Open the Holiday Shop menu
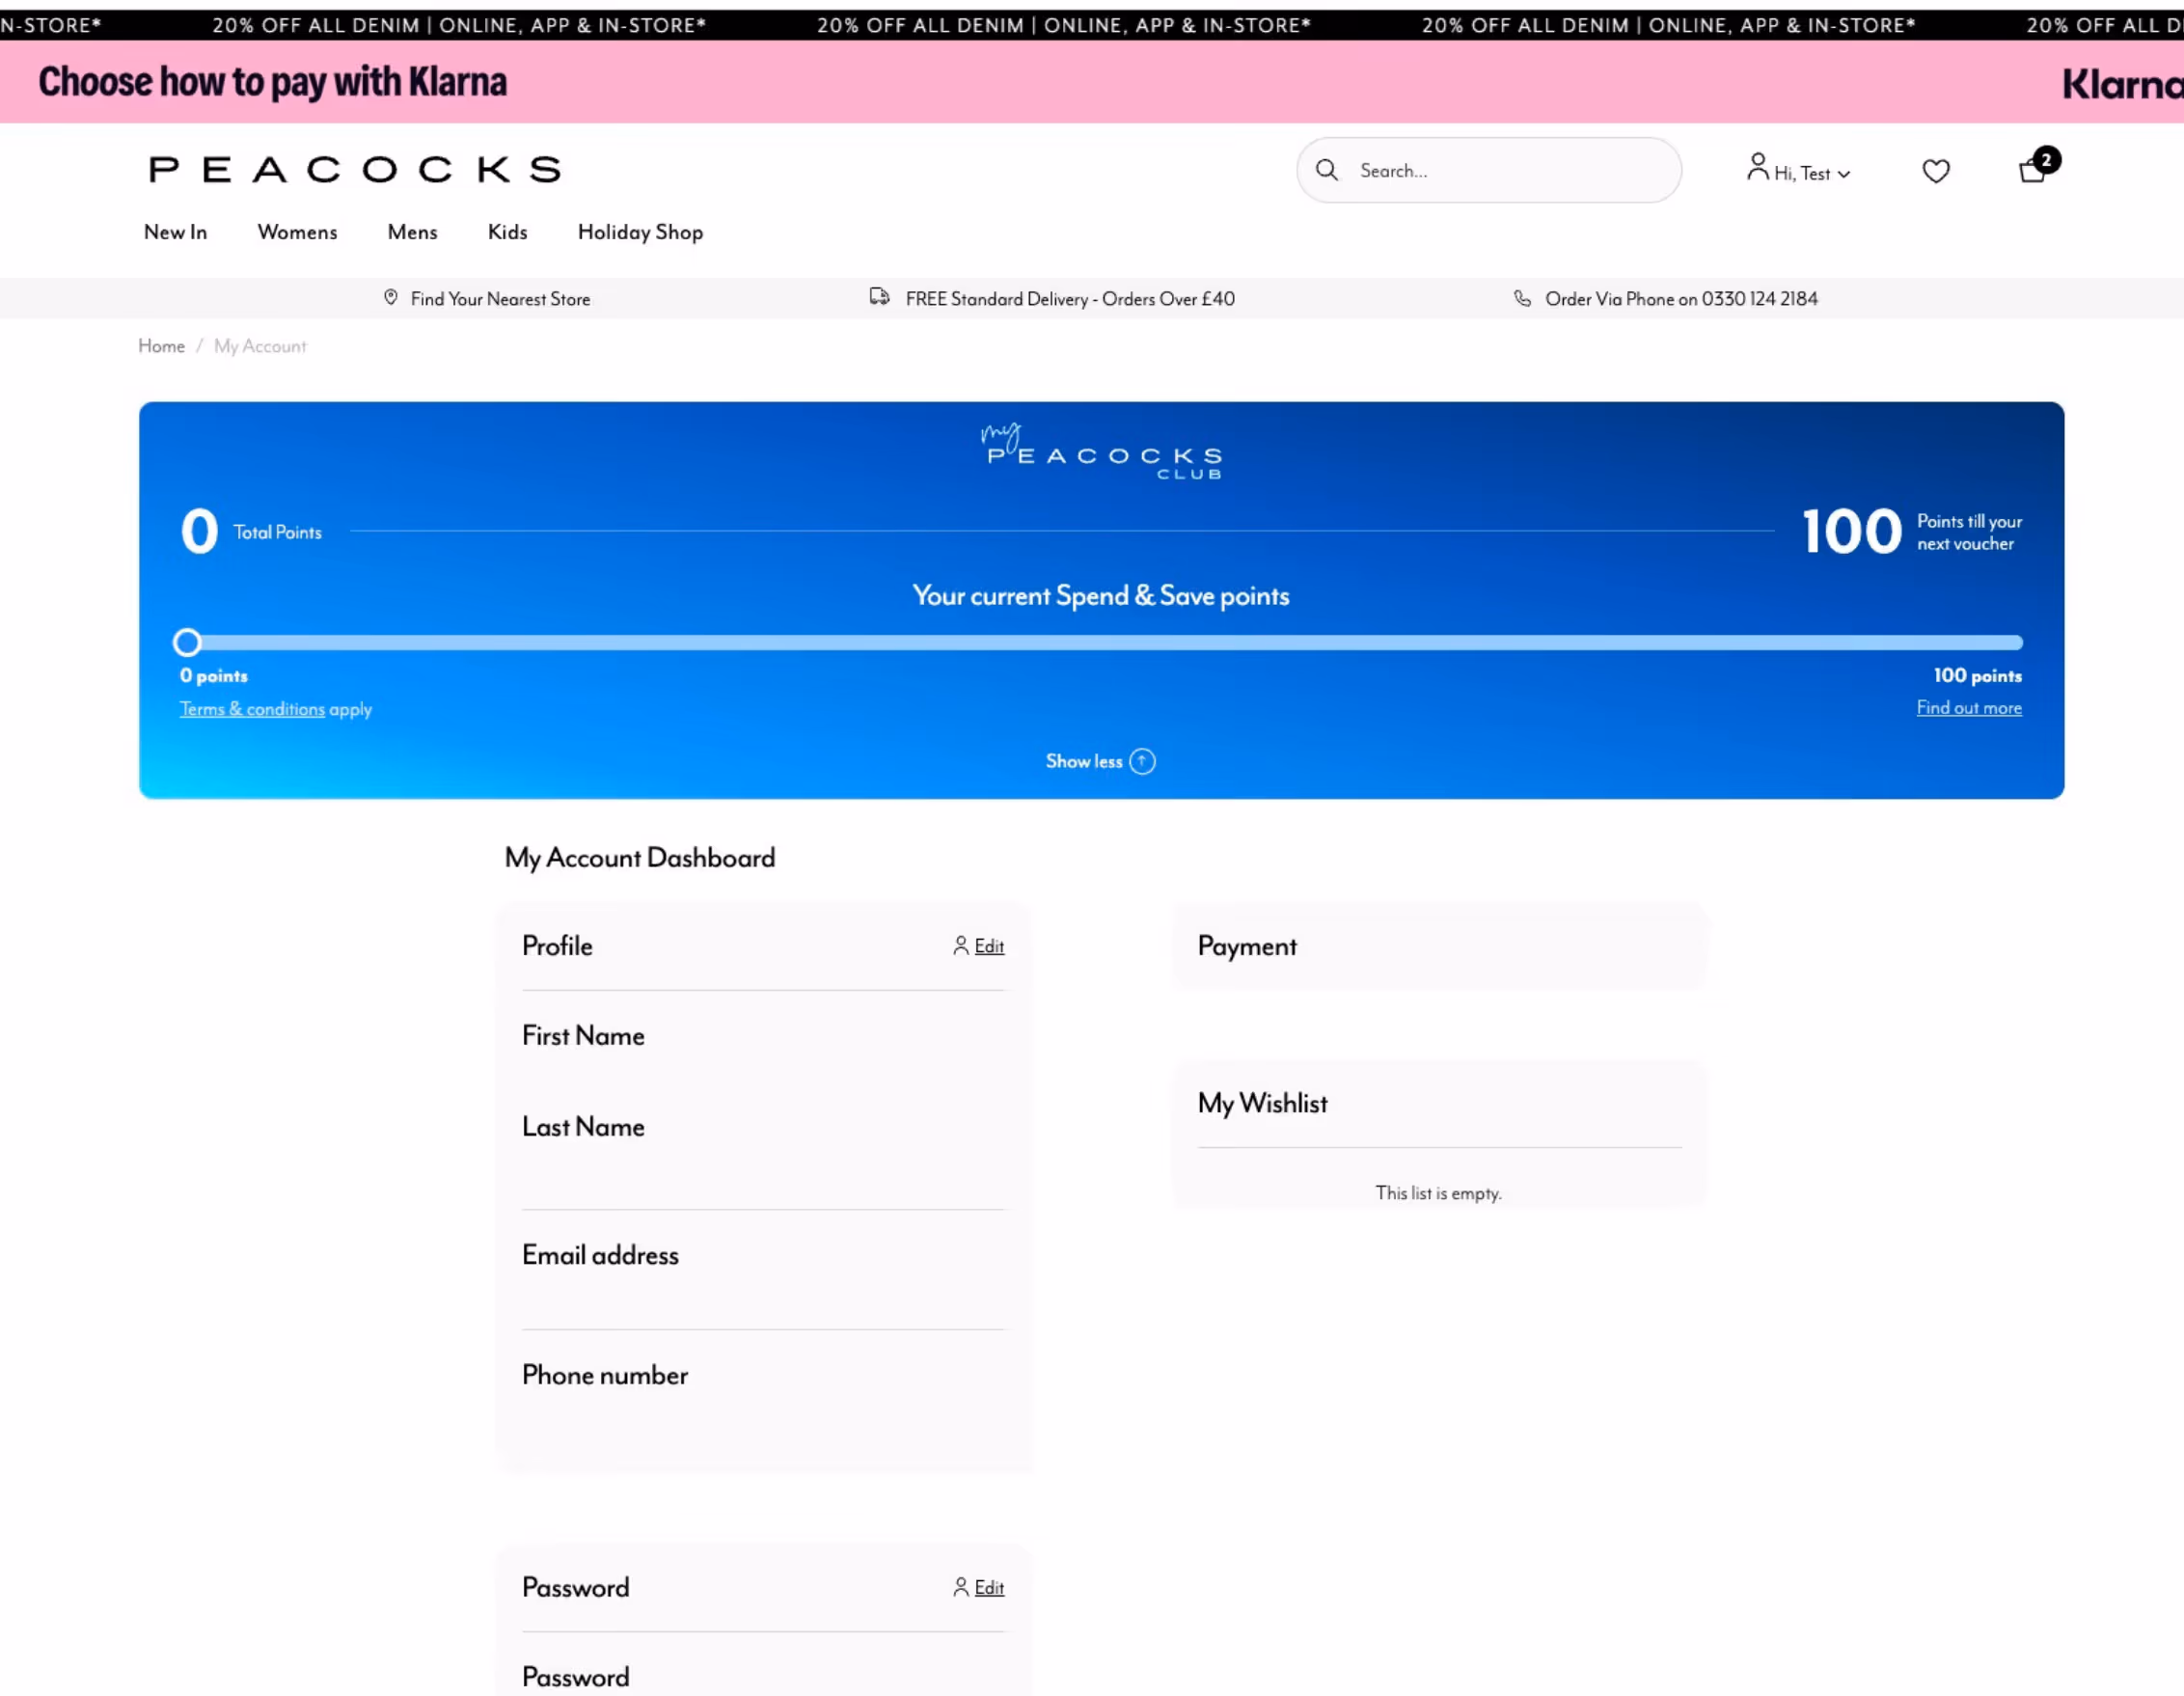2184x1696 pixels. [640, 232]
